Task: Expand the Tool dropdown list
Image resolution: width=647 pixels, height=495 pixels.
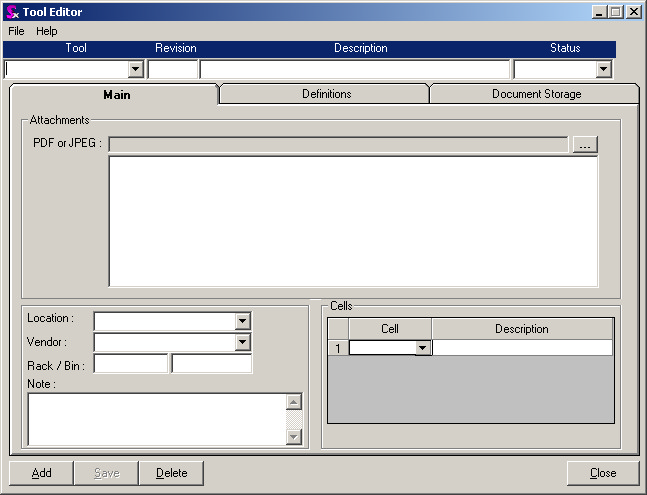Action: tap(136, 69)
